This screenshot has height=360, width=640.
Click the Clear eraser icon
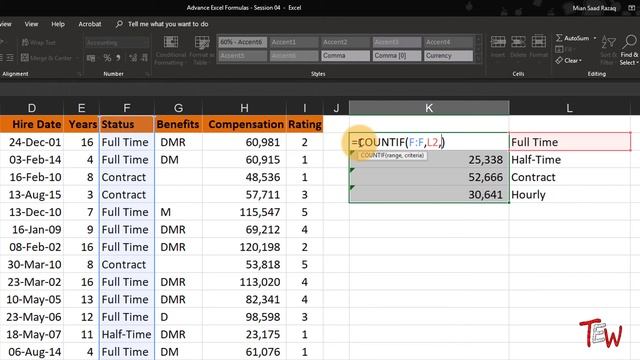559,60
